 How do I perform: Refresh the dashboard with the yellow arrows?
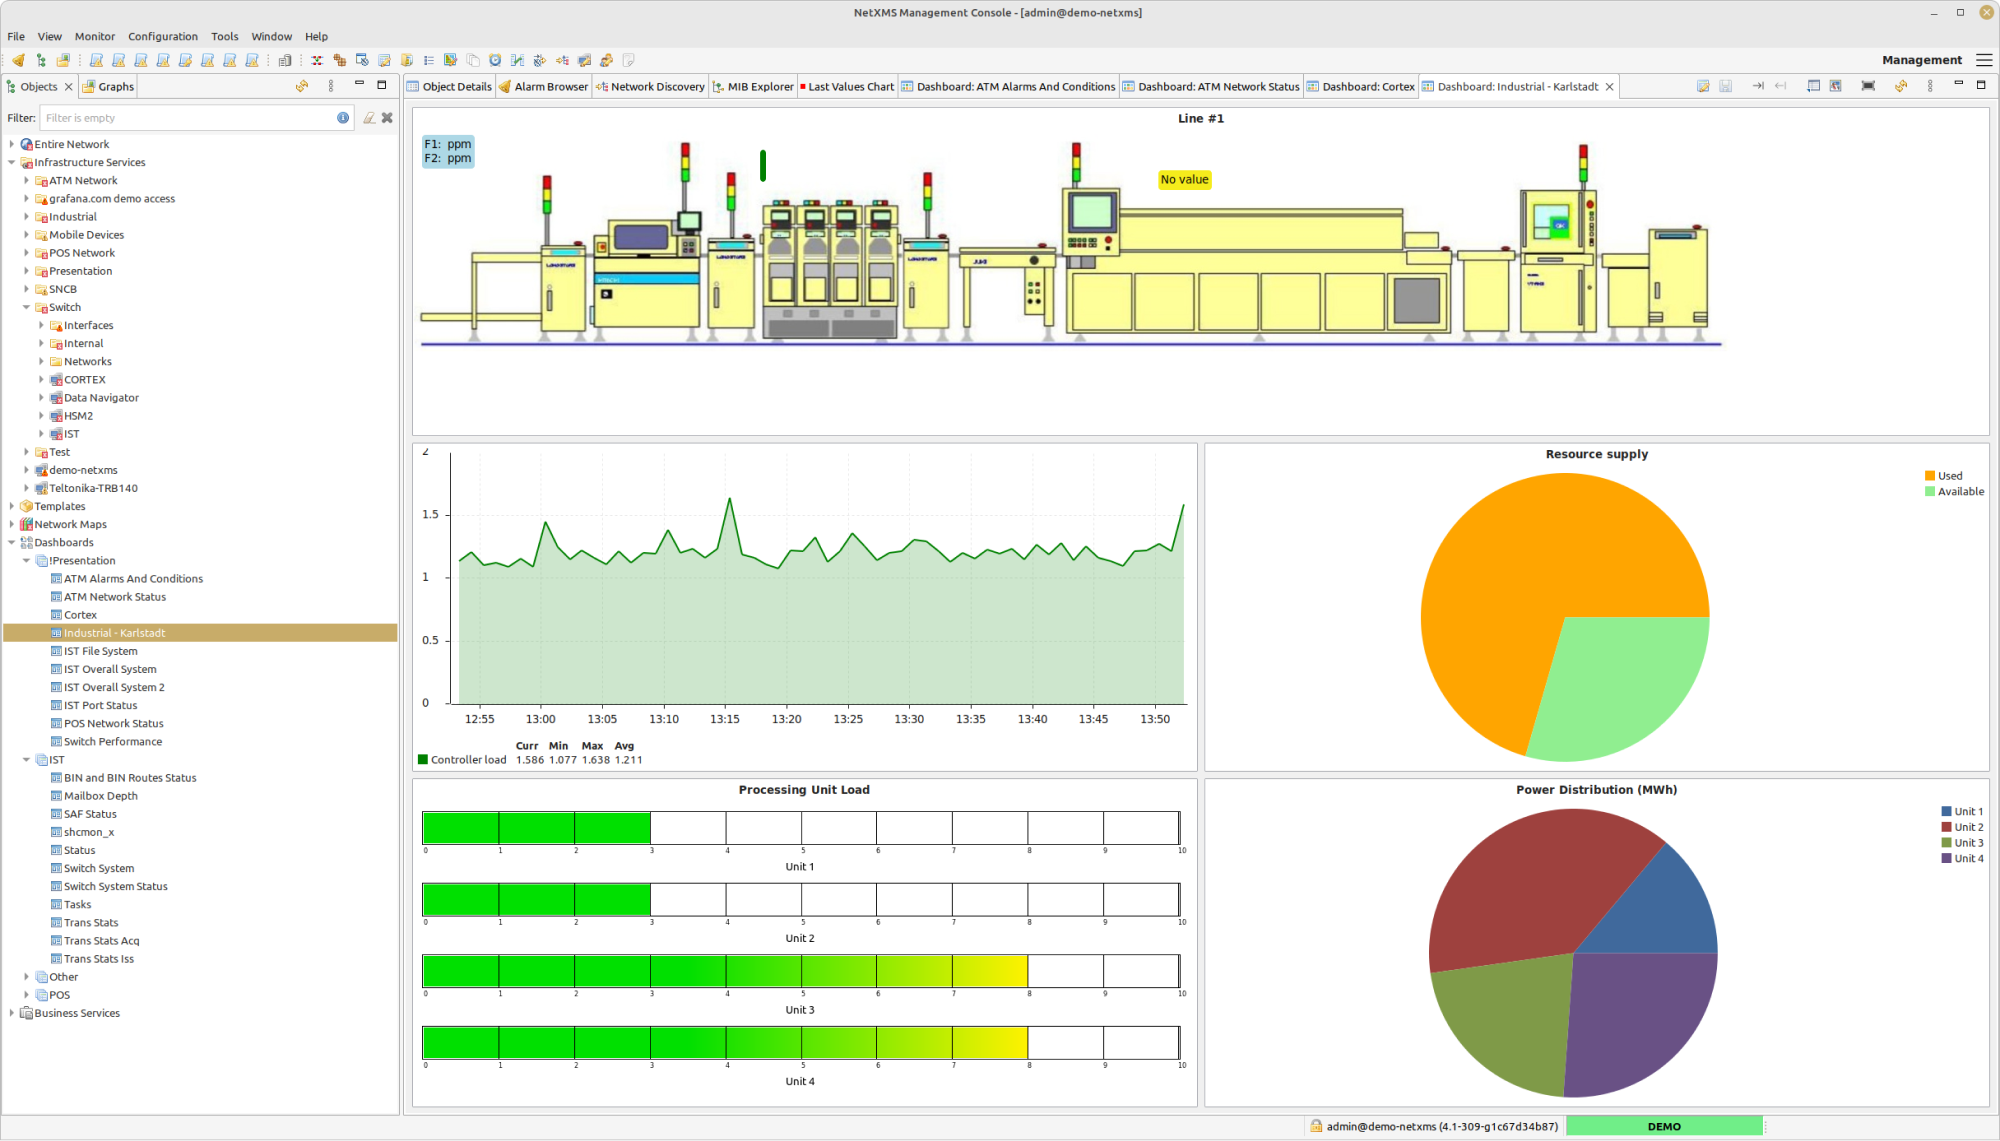(x=1900, y=86)
